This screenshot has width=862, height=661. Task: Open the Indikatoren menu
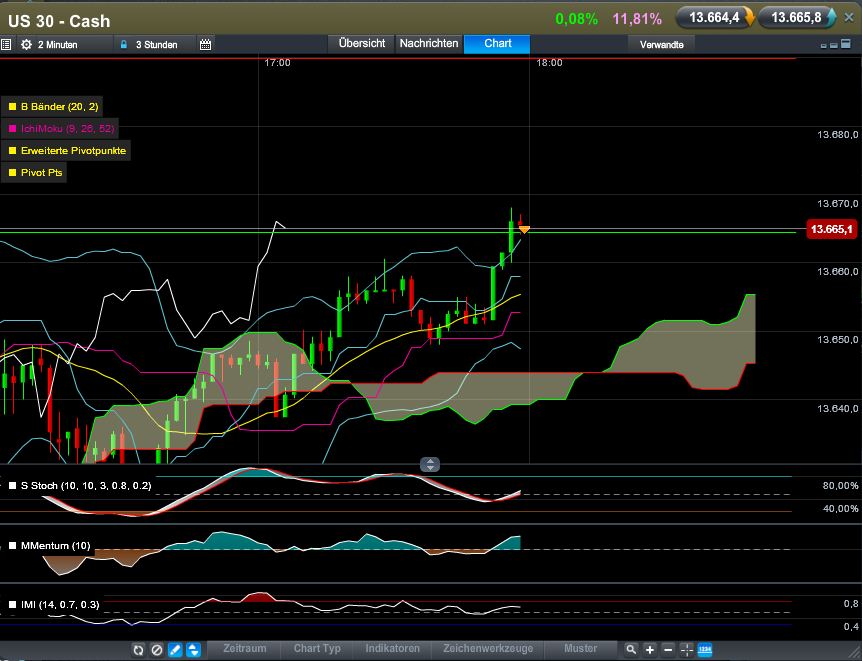(x=392, y=649)
